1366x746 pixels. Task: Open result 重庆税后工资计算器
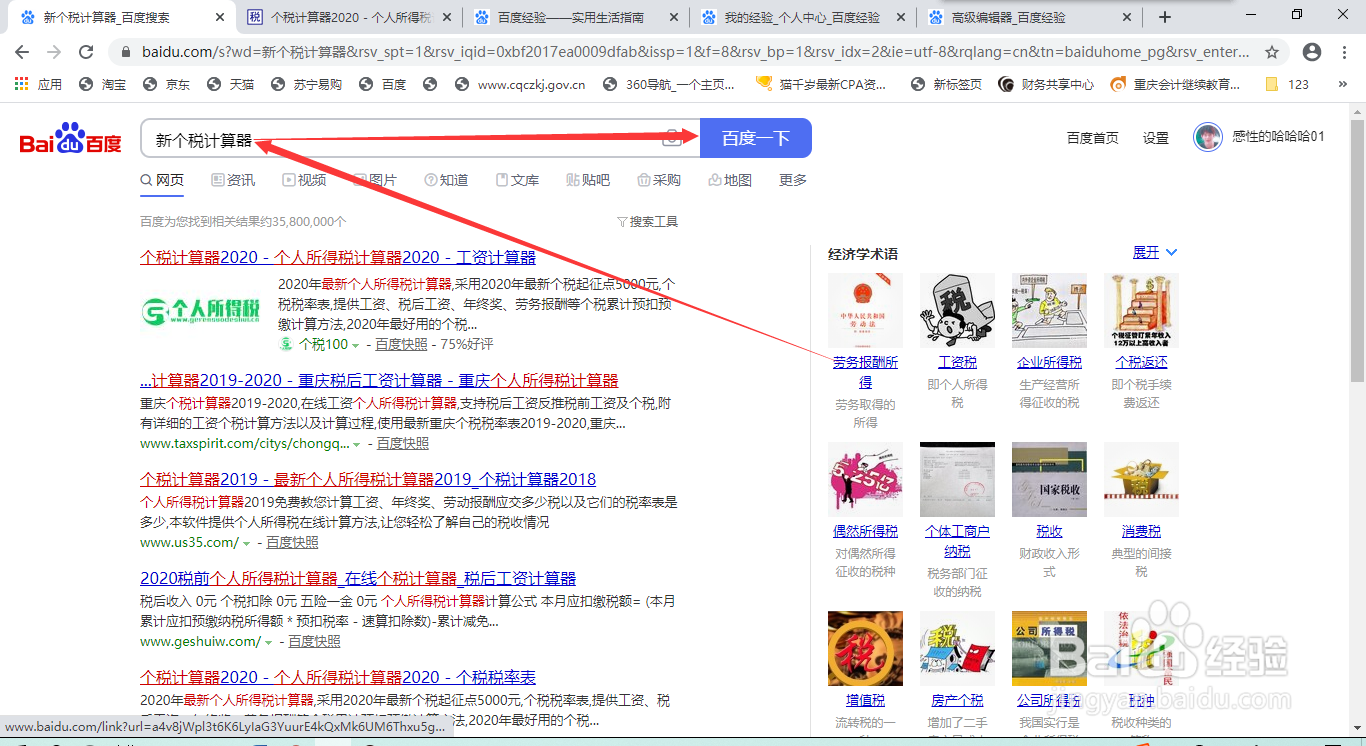(x=379, y=380)
